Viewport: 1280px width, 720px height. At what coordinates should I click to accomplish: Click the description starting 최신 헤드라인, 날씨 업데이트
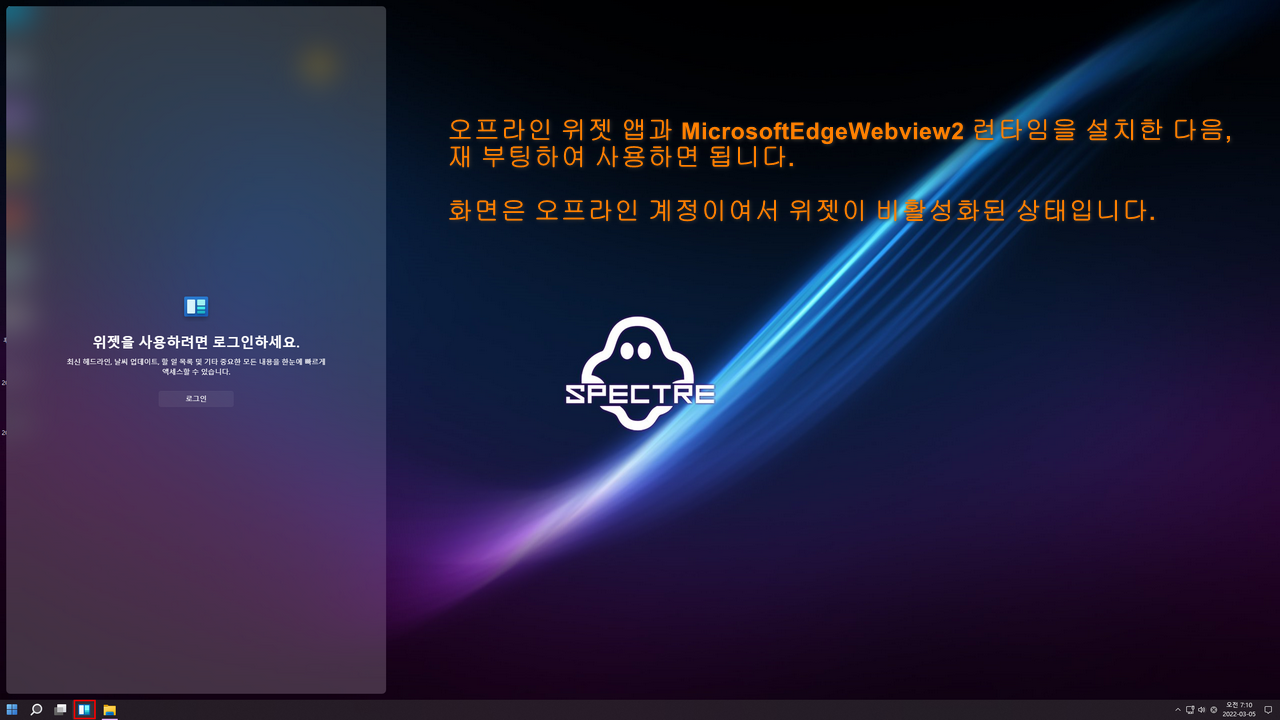[x=196, y=366]
